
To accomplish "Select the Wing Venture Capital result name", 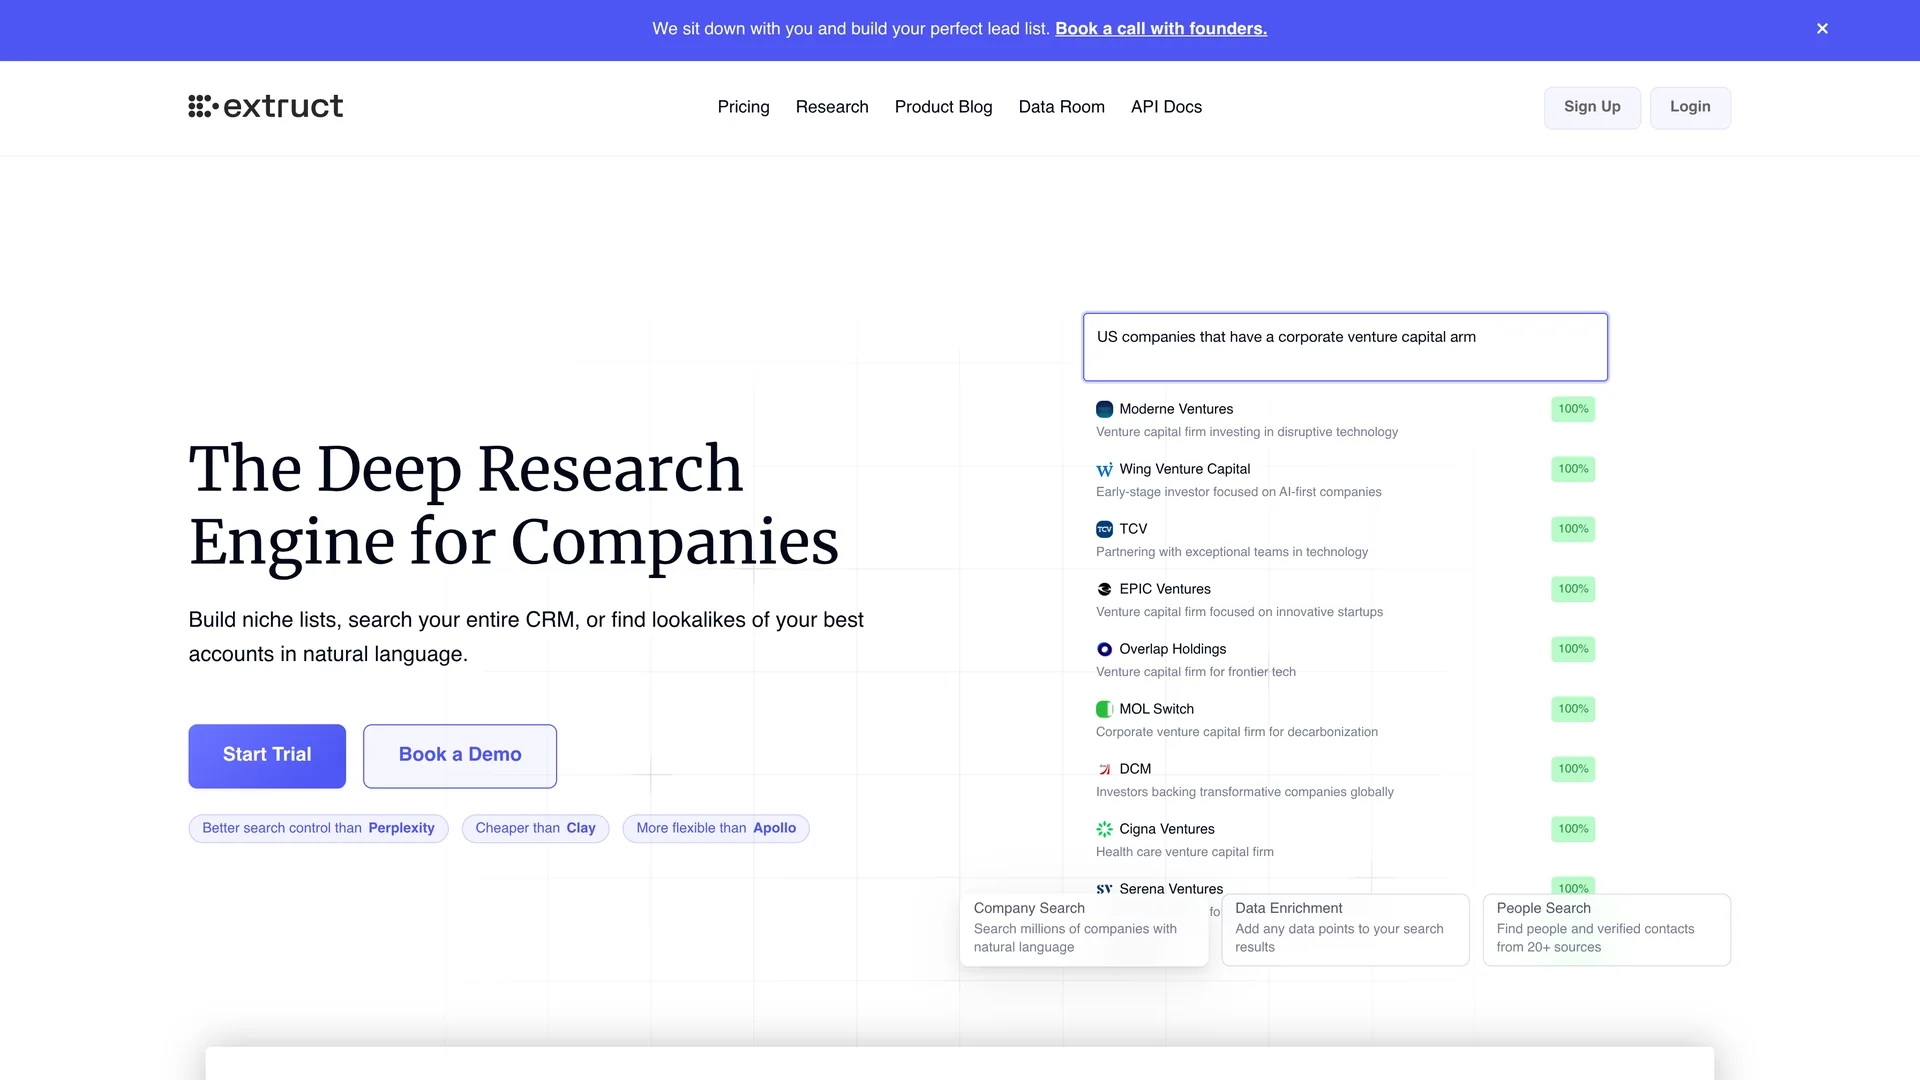I will (x=1184, y=469).
